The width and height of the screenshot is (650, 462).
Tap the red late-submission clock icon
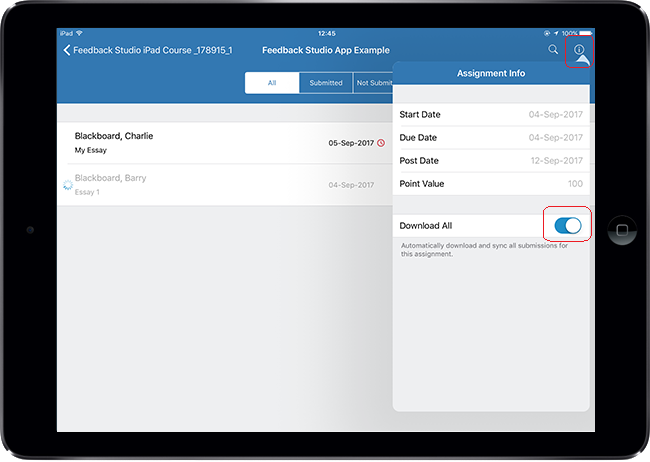(381, 143)
